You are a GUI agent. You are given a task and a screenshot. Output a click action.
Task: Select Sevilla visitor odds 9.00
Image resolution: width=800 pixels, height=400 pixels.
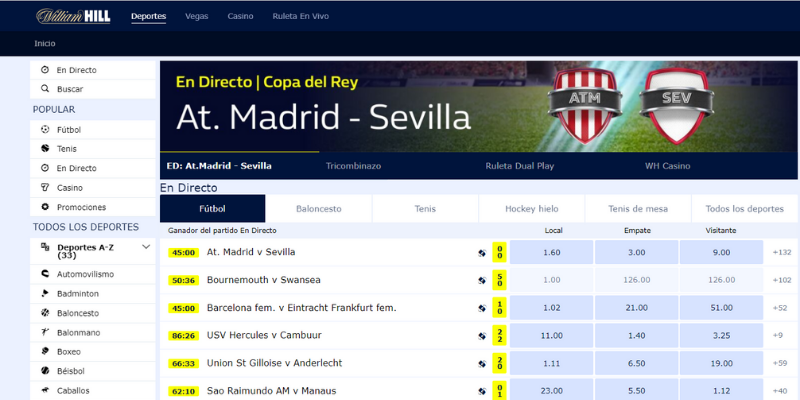[721, 252]
